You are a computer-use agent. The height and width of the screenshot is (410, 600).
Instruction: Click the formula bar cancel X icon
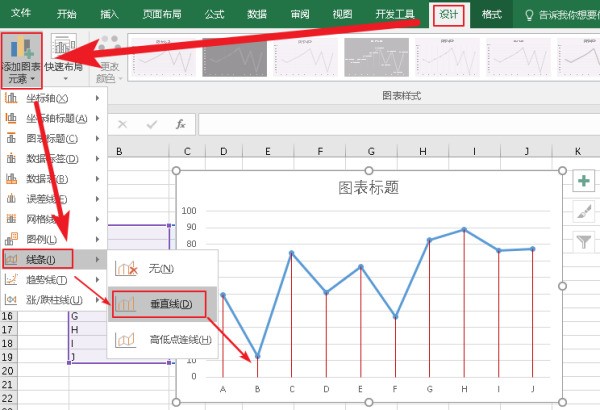[122, 124]
